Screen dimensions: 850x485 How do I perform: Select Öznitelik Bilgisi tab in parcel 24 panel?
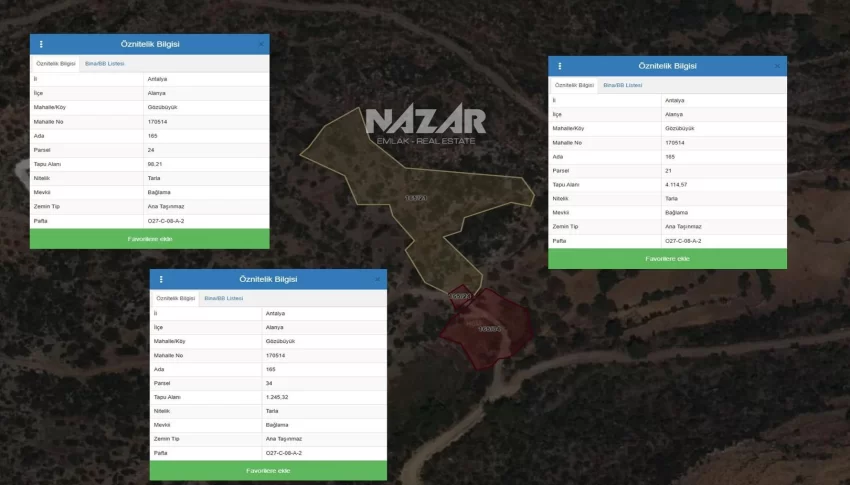[56, 63]
